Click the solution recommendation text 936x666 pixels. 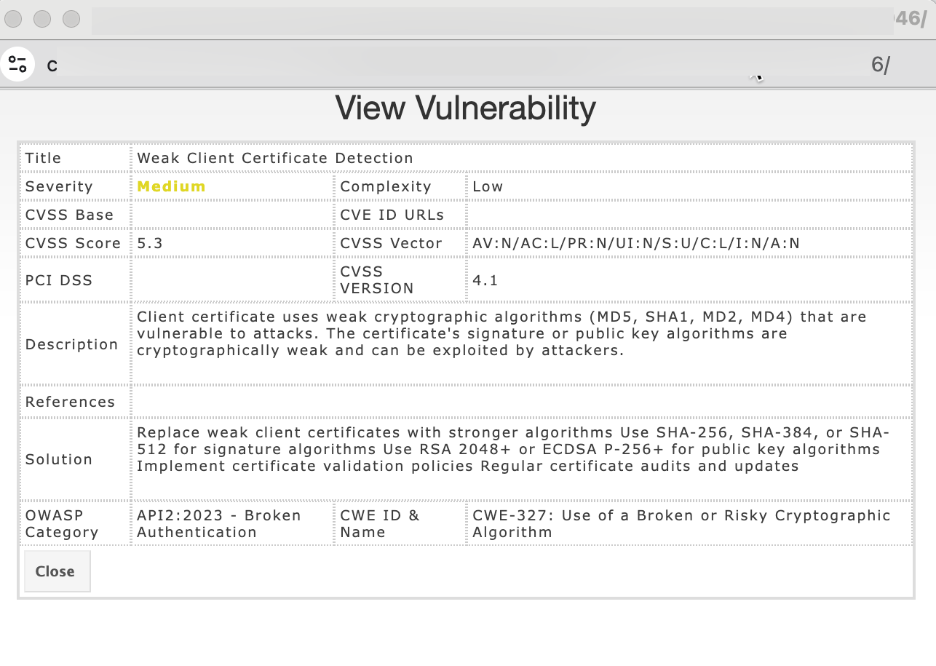(x=512, y=449)
